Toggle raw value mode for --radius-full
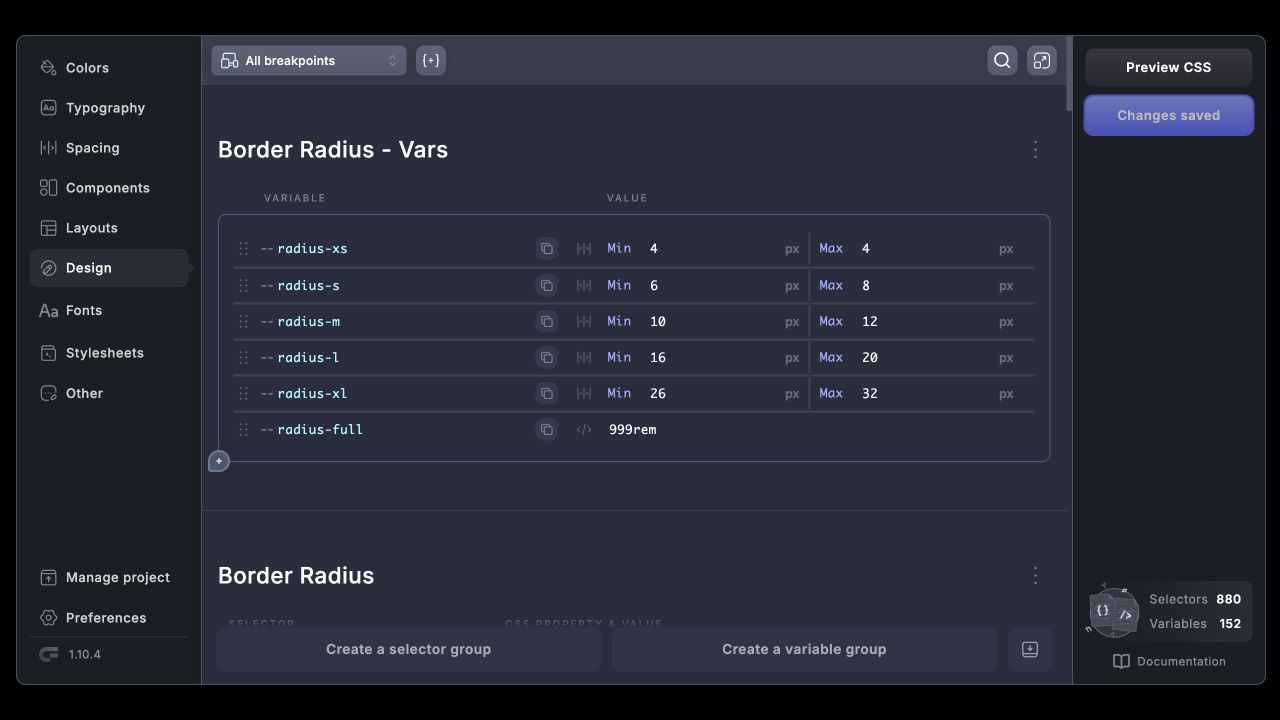Screen dimensions: 1280x720 pos(584,430)
